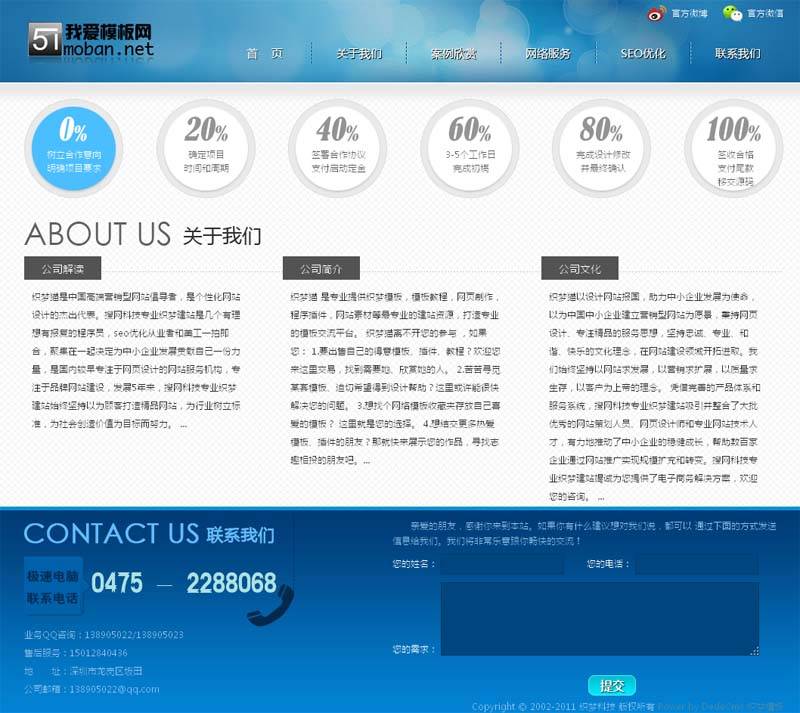The width and height of the screenshot is (800, 713).
Task: Click the 您的电话 phone input field
Action: point(696,565)
